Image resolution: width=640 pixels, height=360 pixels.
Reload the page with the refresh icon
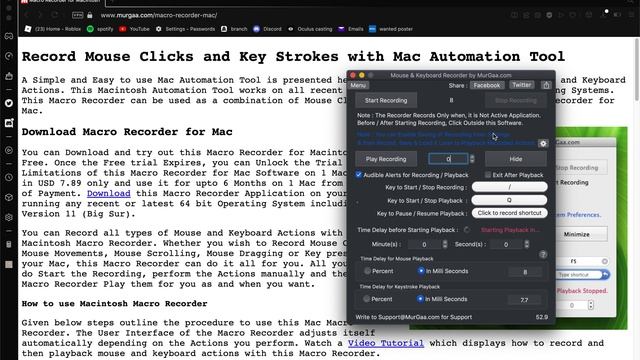tap(55, 15)
